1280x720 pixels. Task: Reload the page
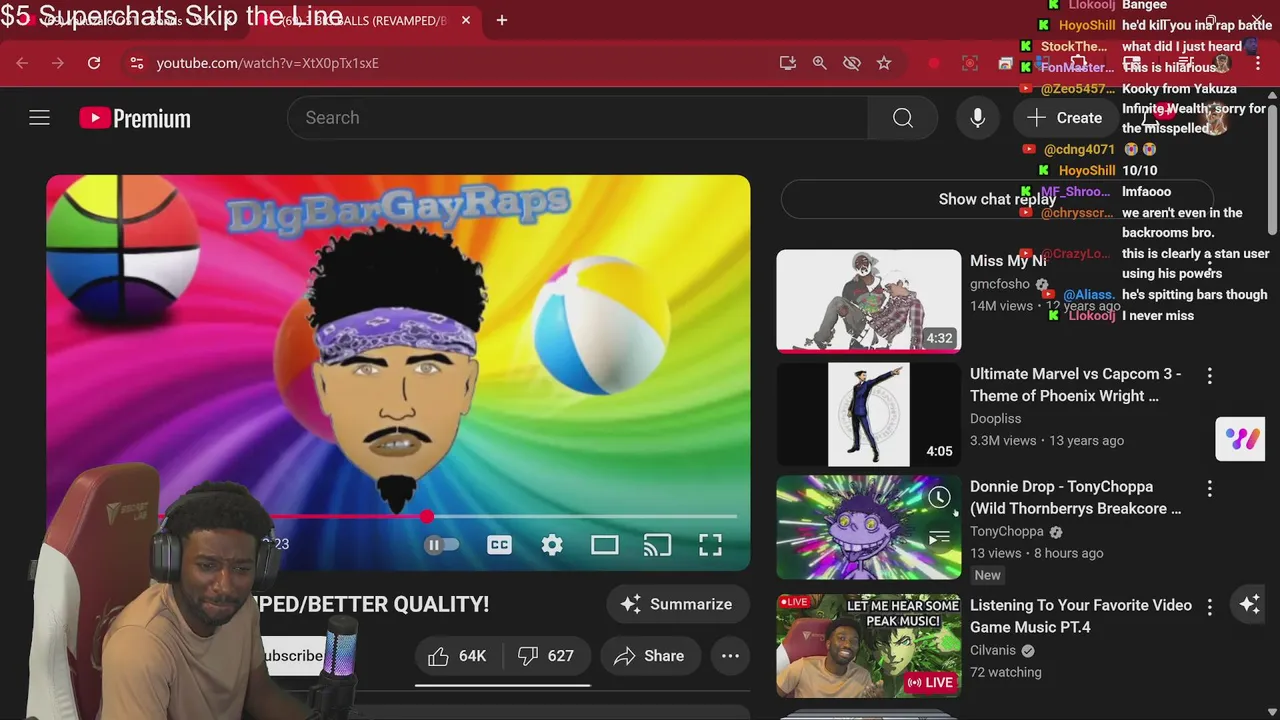(94, 63)
